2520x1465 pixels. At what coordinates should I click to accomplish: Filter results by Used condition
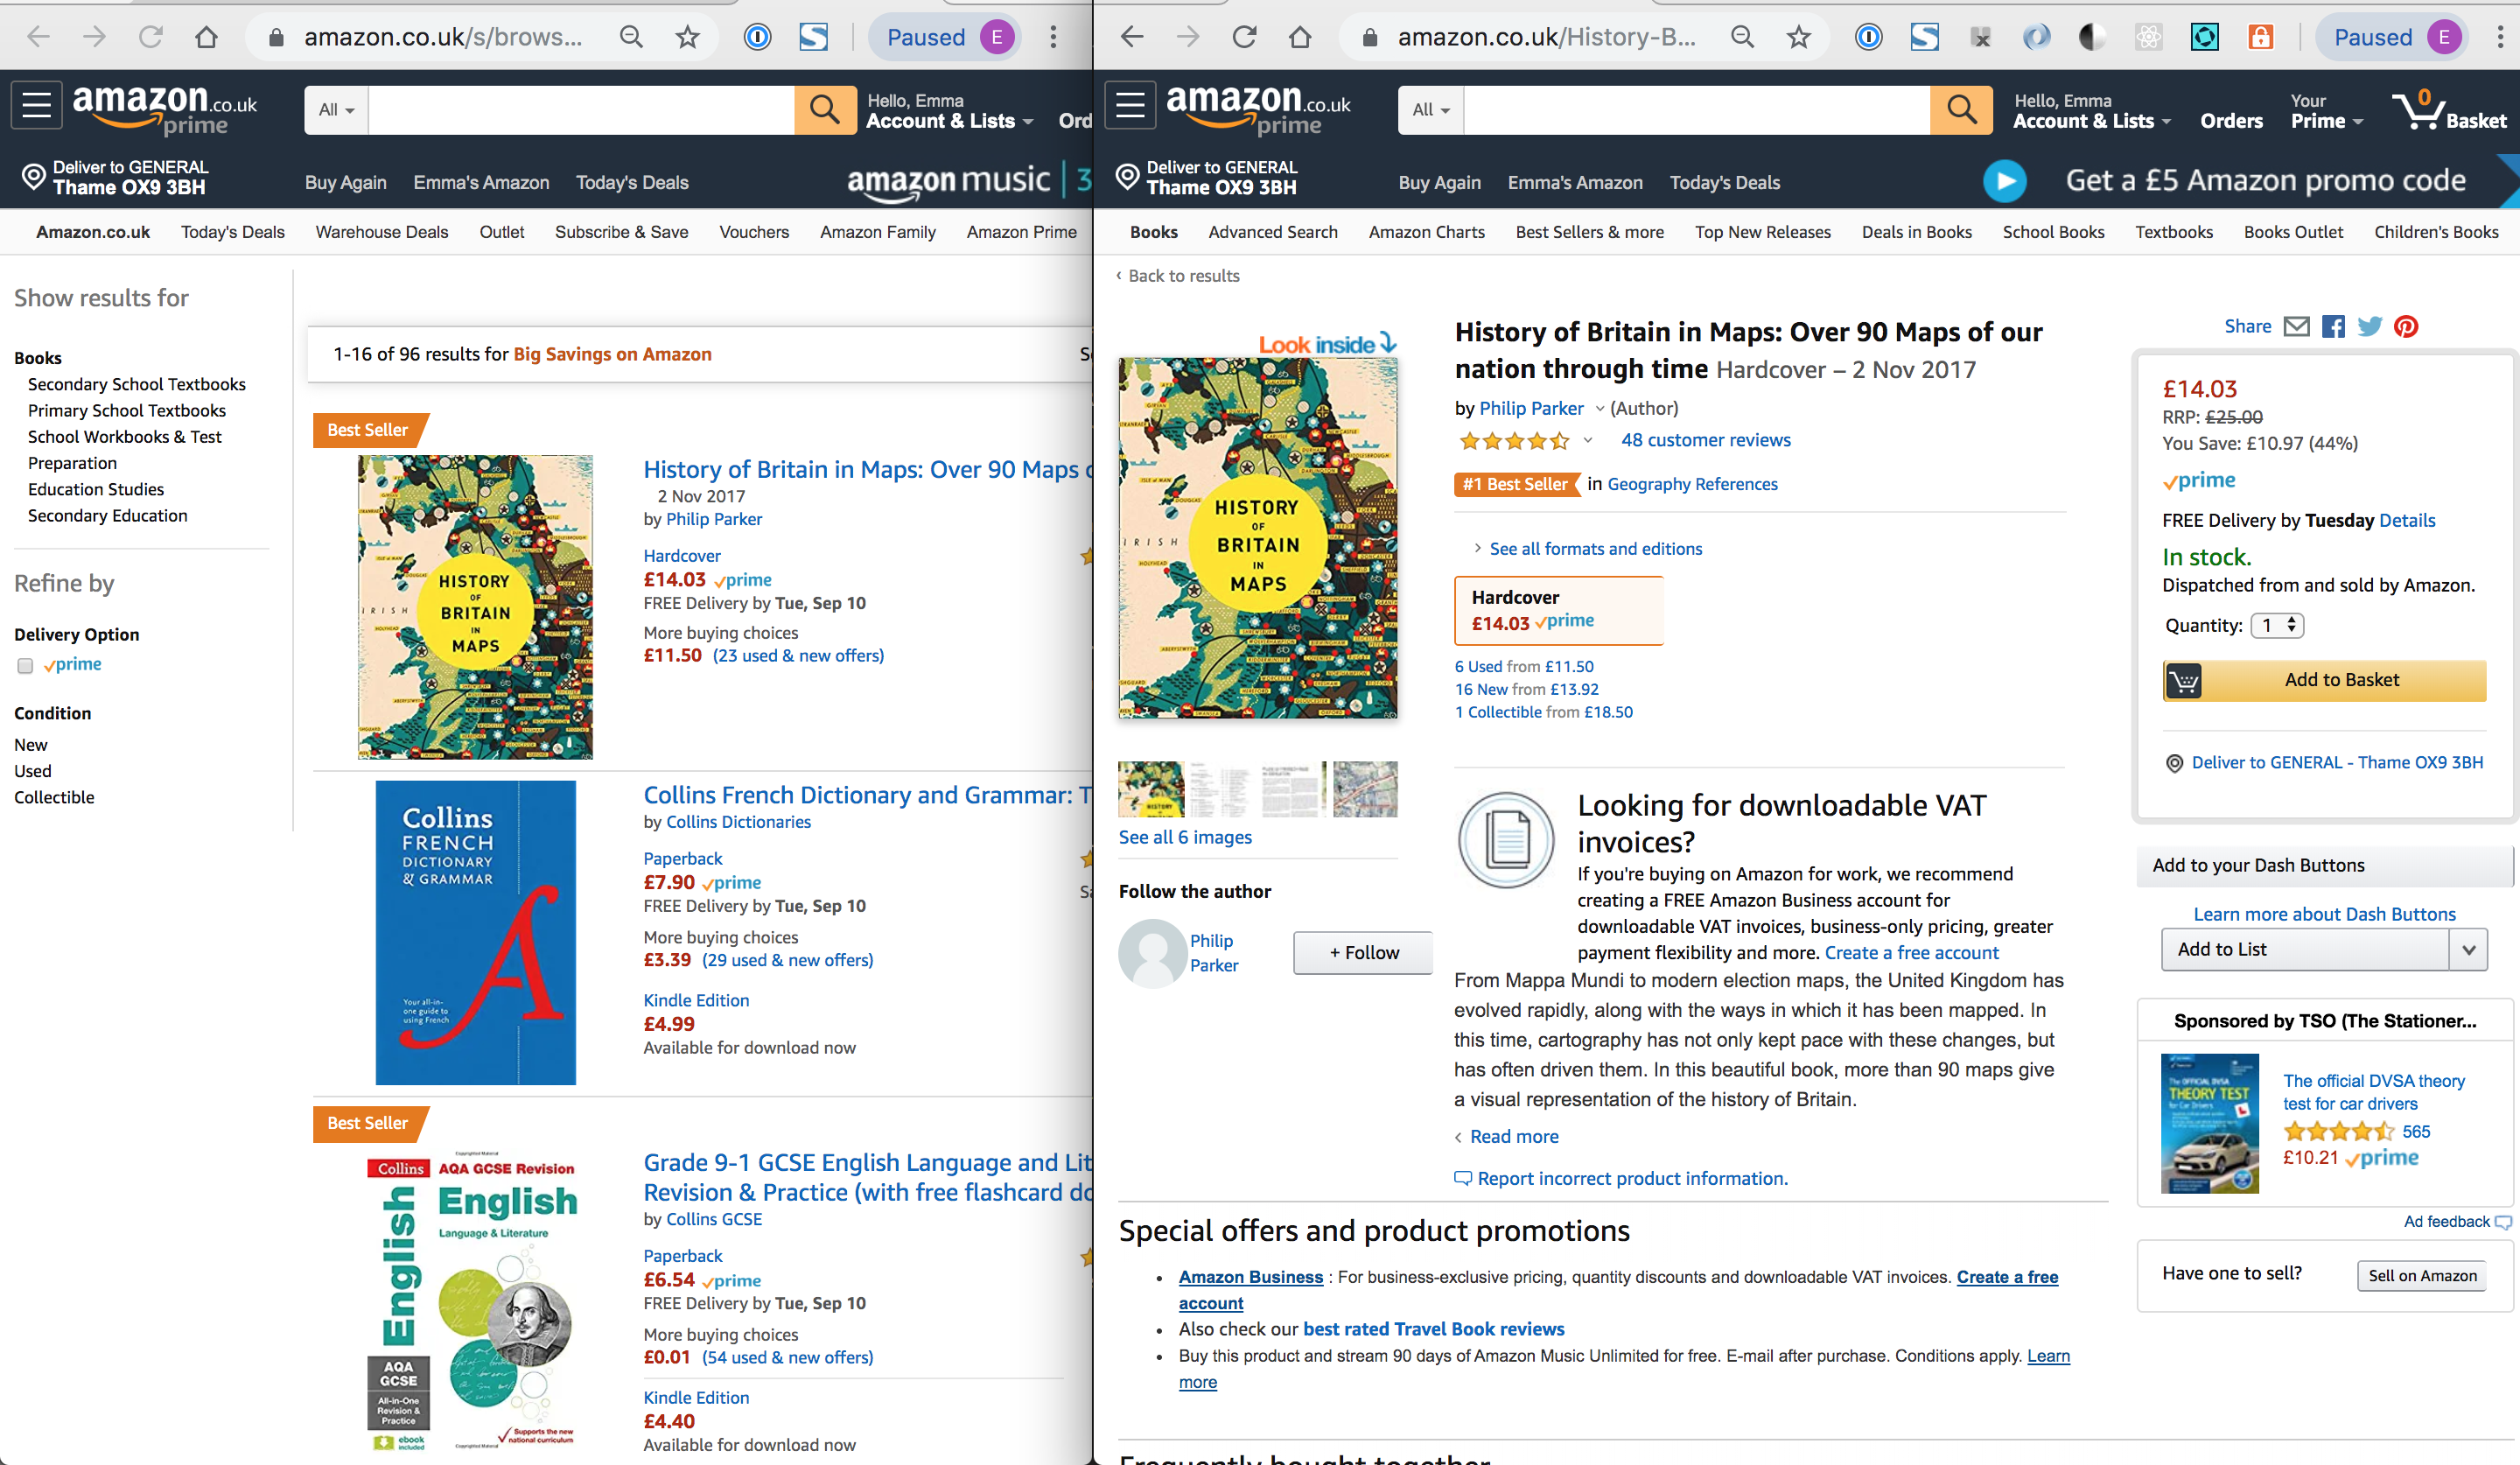pyautogui.click(x=33, y=771)
